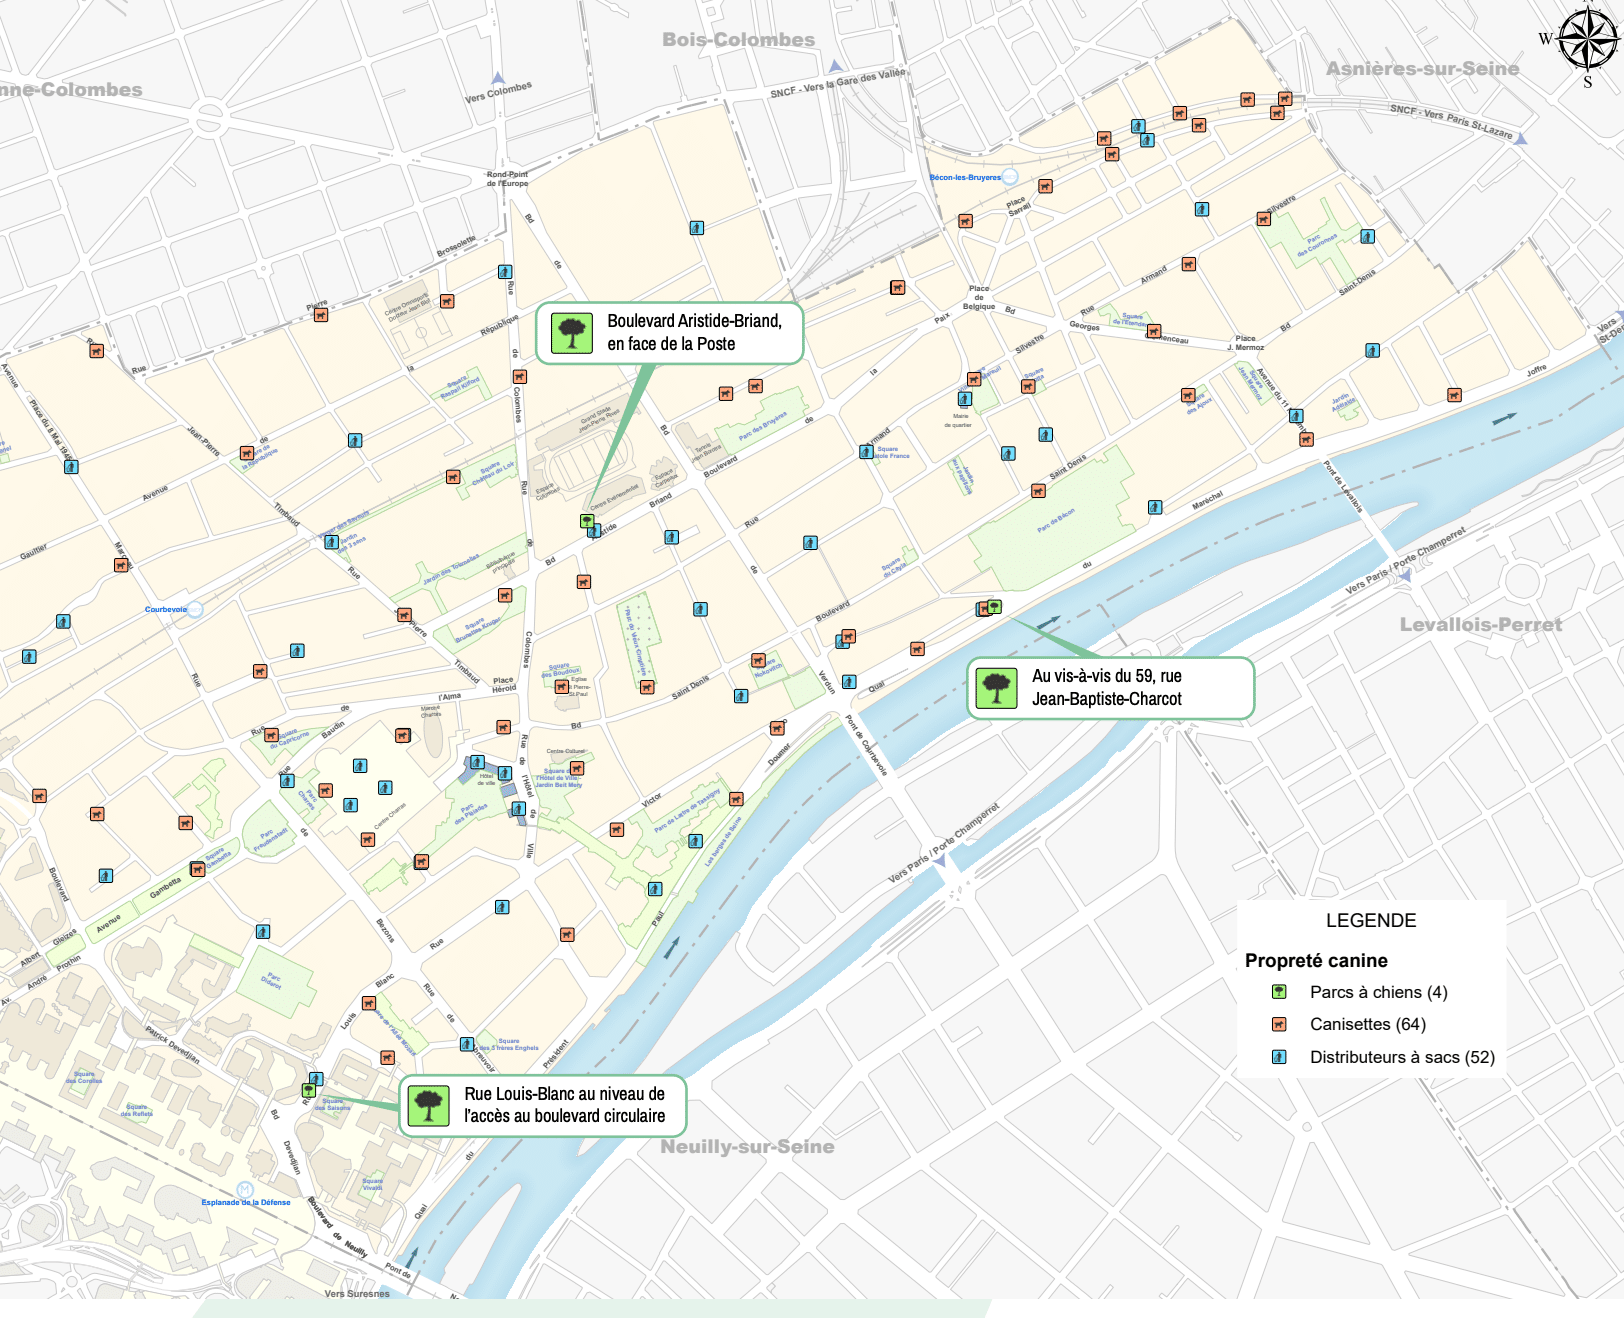Screen dimensions: 1624x1318
Task: Click the Bois-Colombes city label
Action: click(738, 40)
